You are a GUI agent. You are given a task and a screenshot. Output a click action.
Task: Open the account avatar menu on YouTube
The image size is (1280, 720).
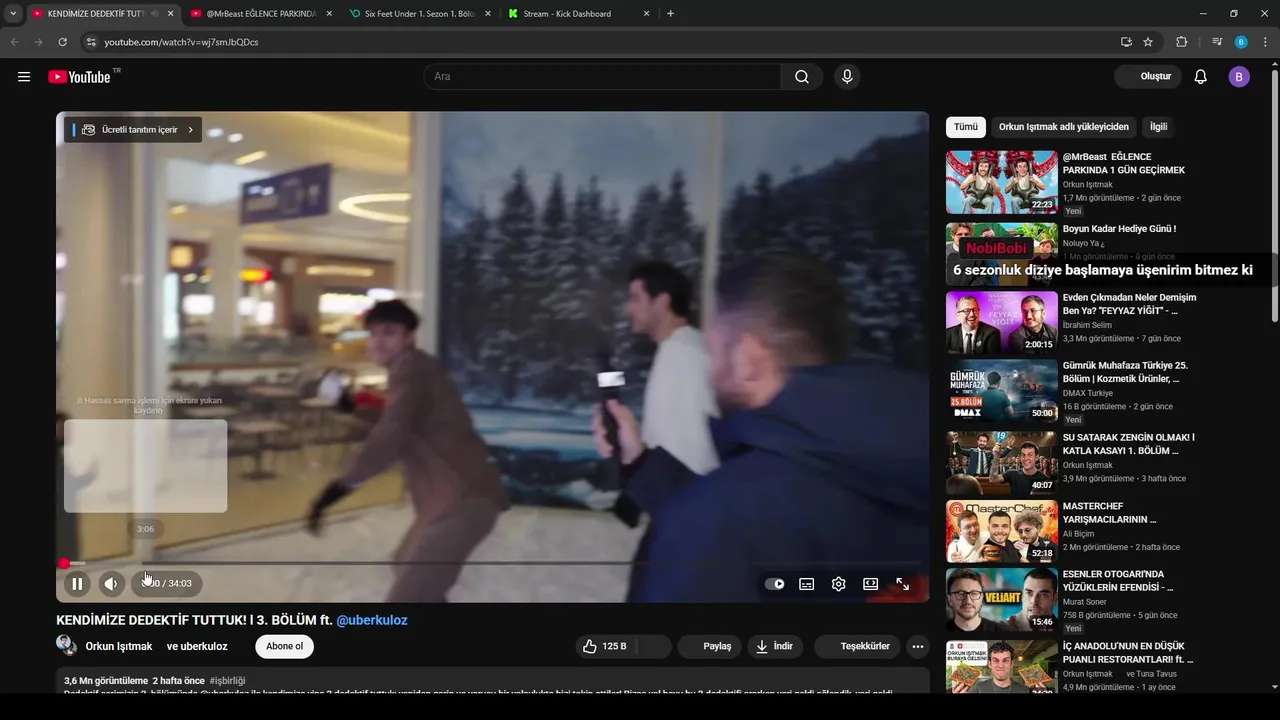tap(1239, 77)
